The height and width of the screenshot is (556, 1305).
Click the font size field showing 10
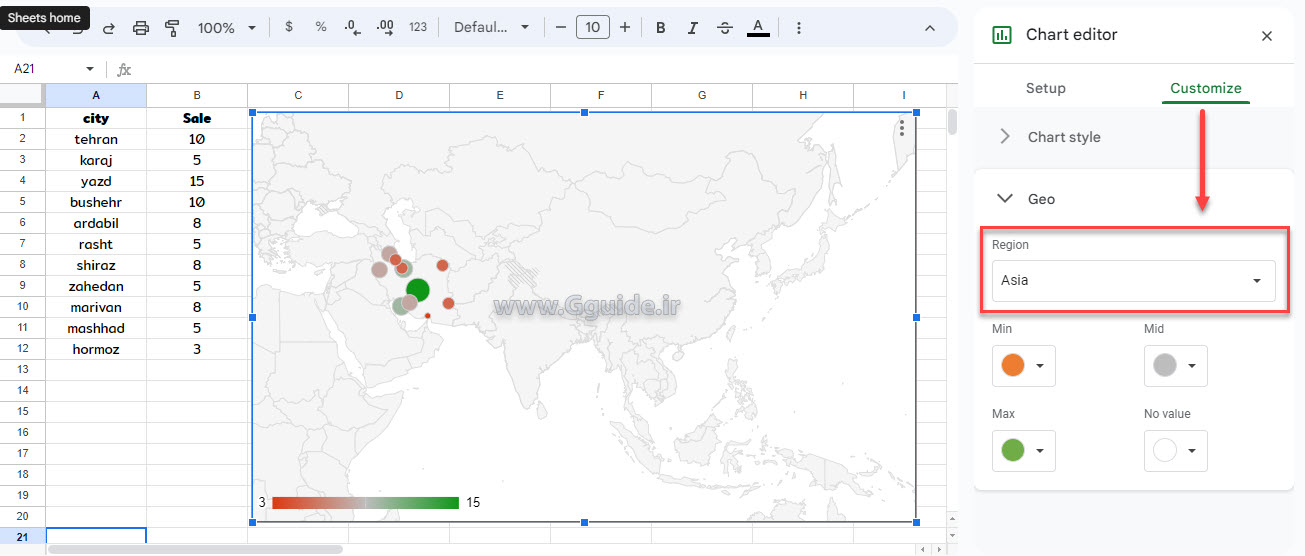click(x=593, y=28)
